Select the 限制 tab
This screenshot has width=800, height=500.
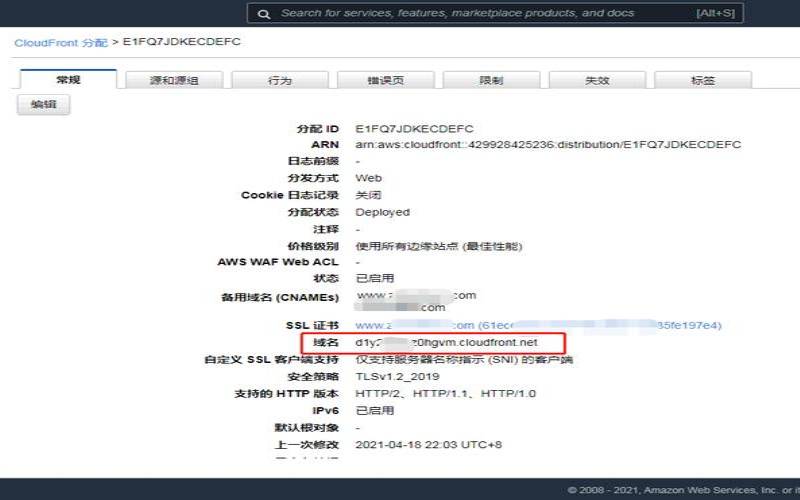tap(491, 80)
